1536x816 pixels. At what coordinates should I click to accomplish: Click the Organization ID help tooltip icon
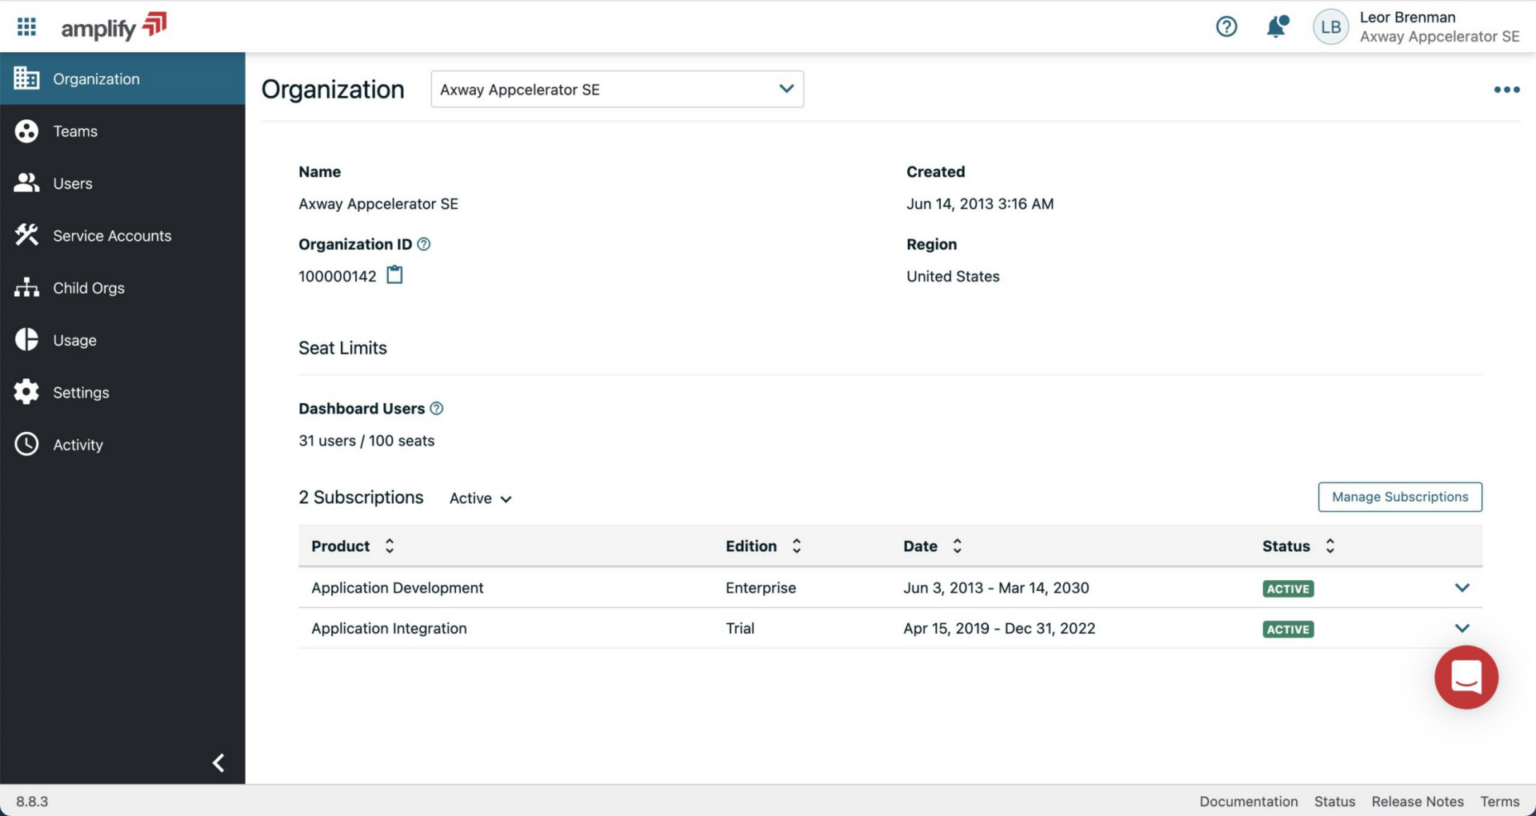(x=424, y=244)
